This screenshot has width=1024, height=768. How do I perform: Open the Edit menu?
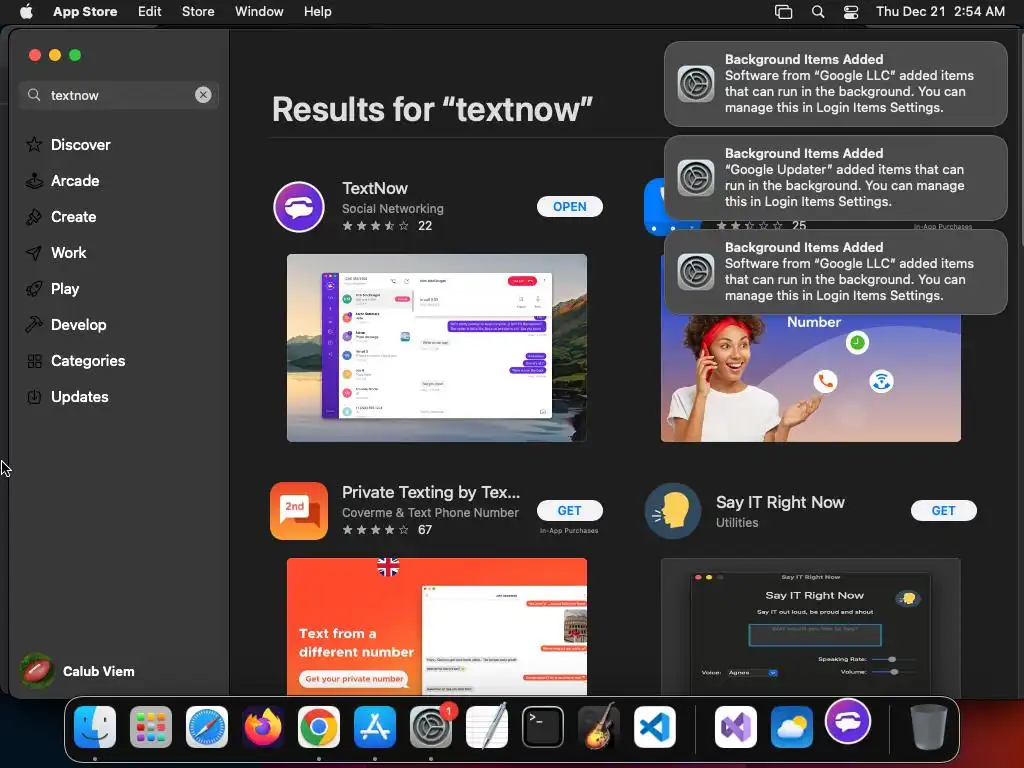tap(150, 11)
